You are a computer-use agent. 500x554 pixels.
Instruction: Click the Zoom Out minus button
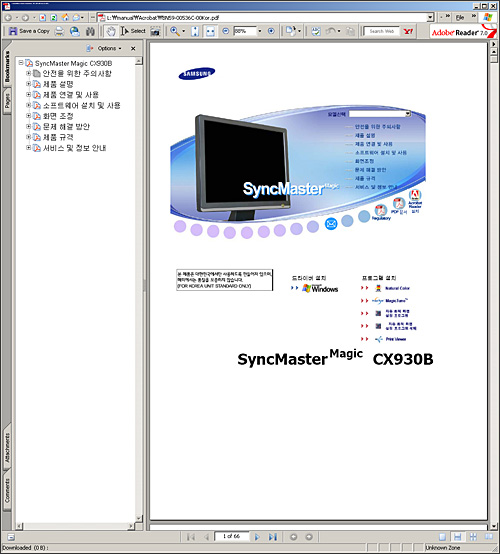(x=226, y=31)
